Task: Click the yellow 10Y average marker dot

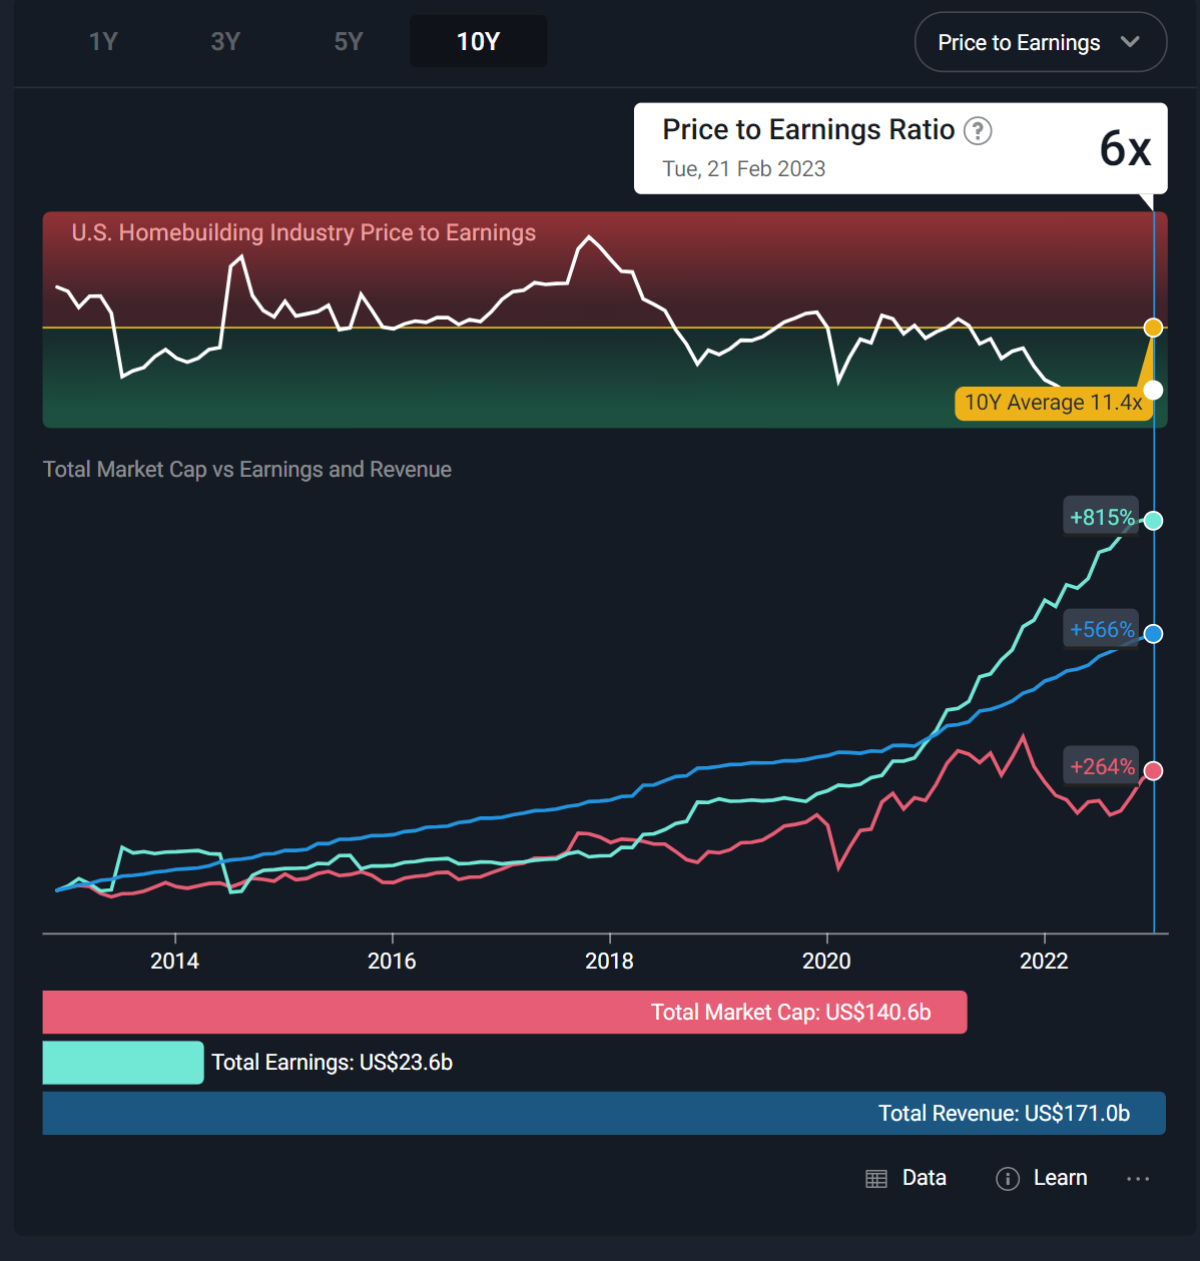Action: (x=1153, y=328)
